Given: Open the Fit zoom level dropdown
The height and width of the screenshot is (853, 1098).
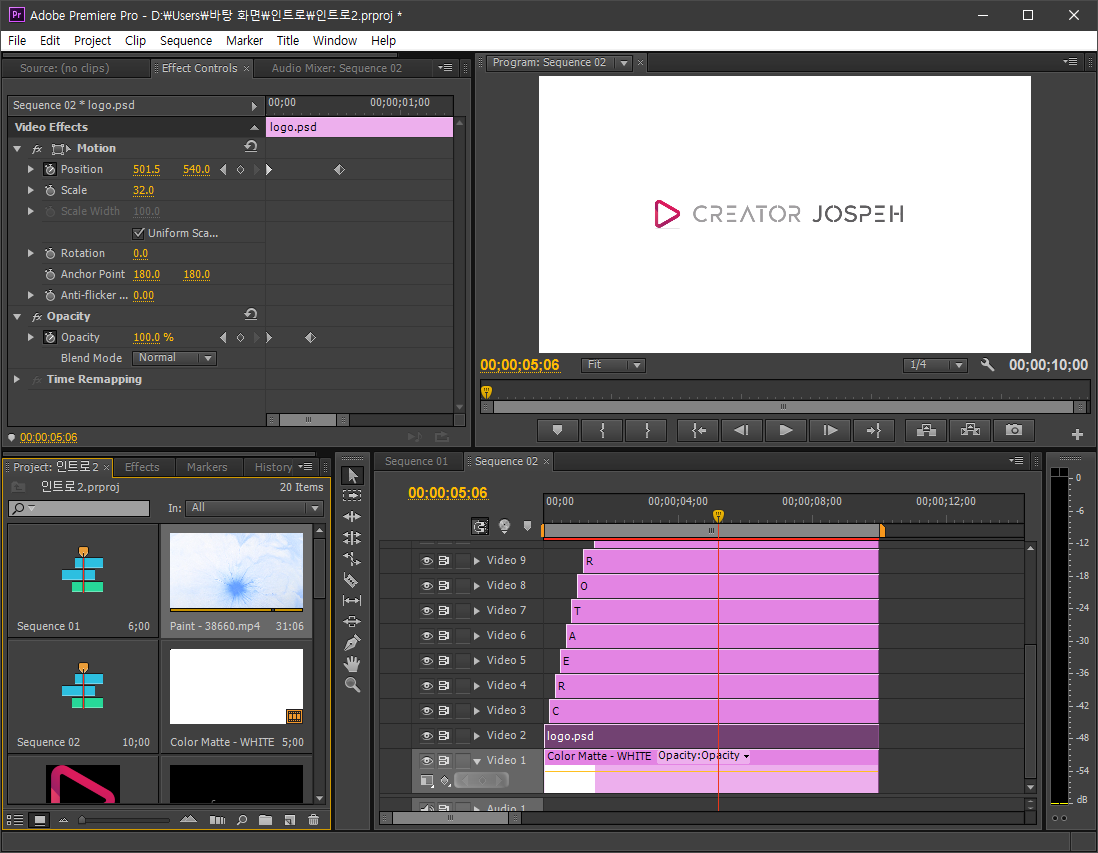Looking at the screenshot, I should (613, 365).
